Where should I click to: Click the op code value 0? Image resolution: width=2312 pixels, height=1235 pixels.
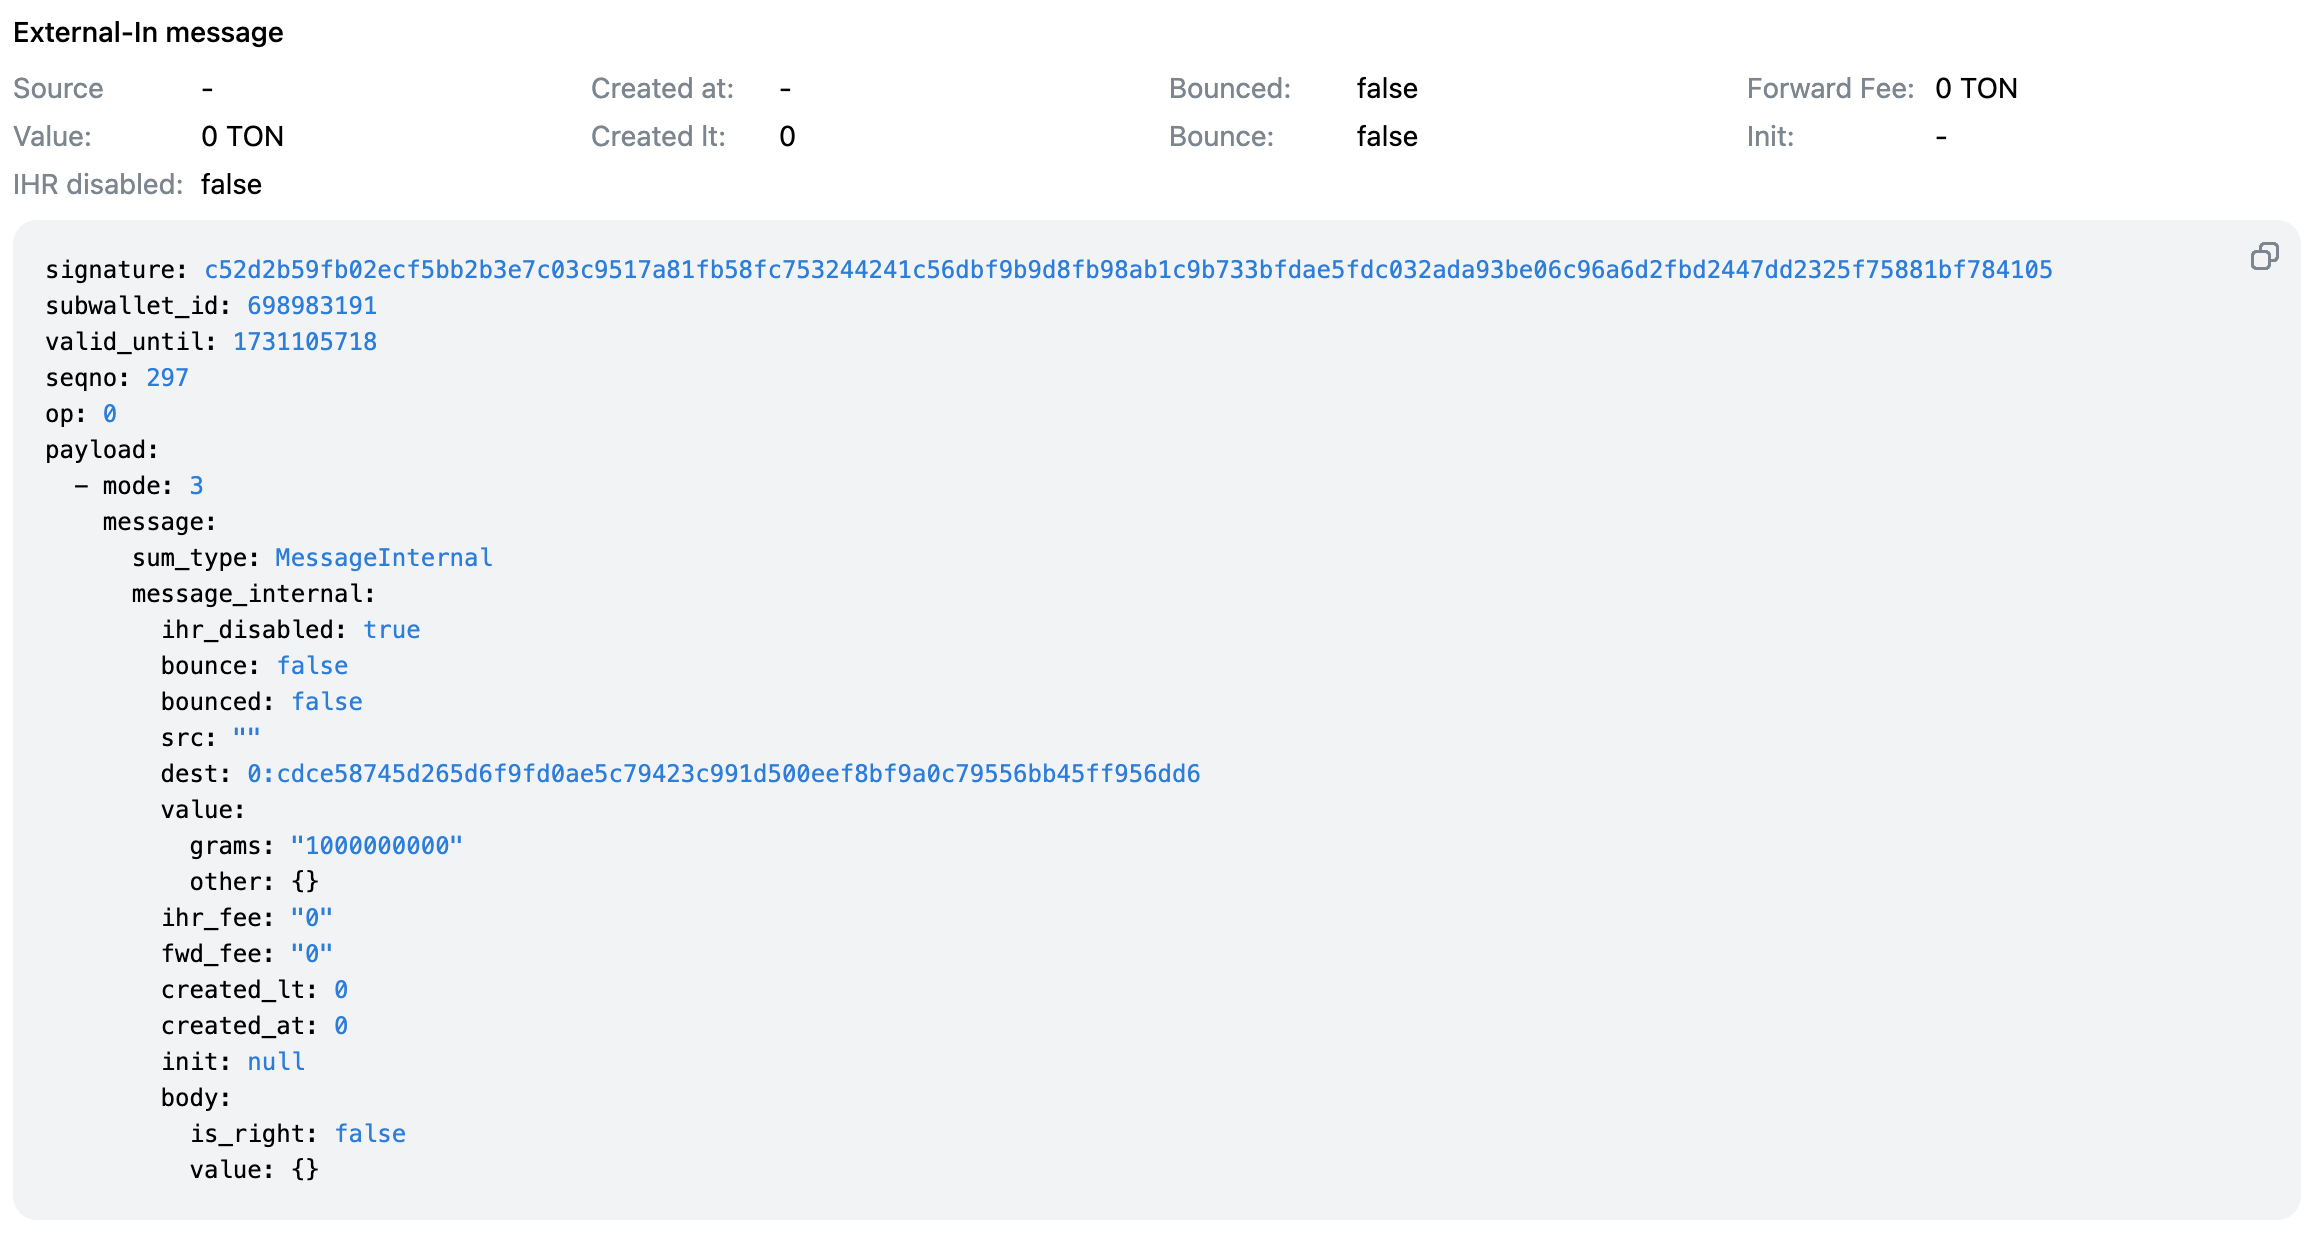pos(110,413)
